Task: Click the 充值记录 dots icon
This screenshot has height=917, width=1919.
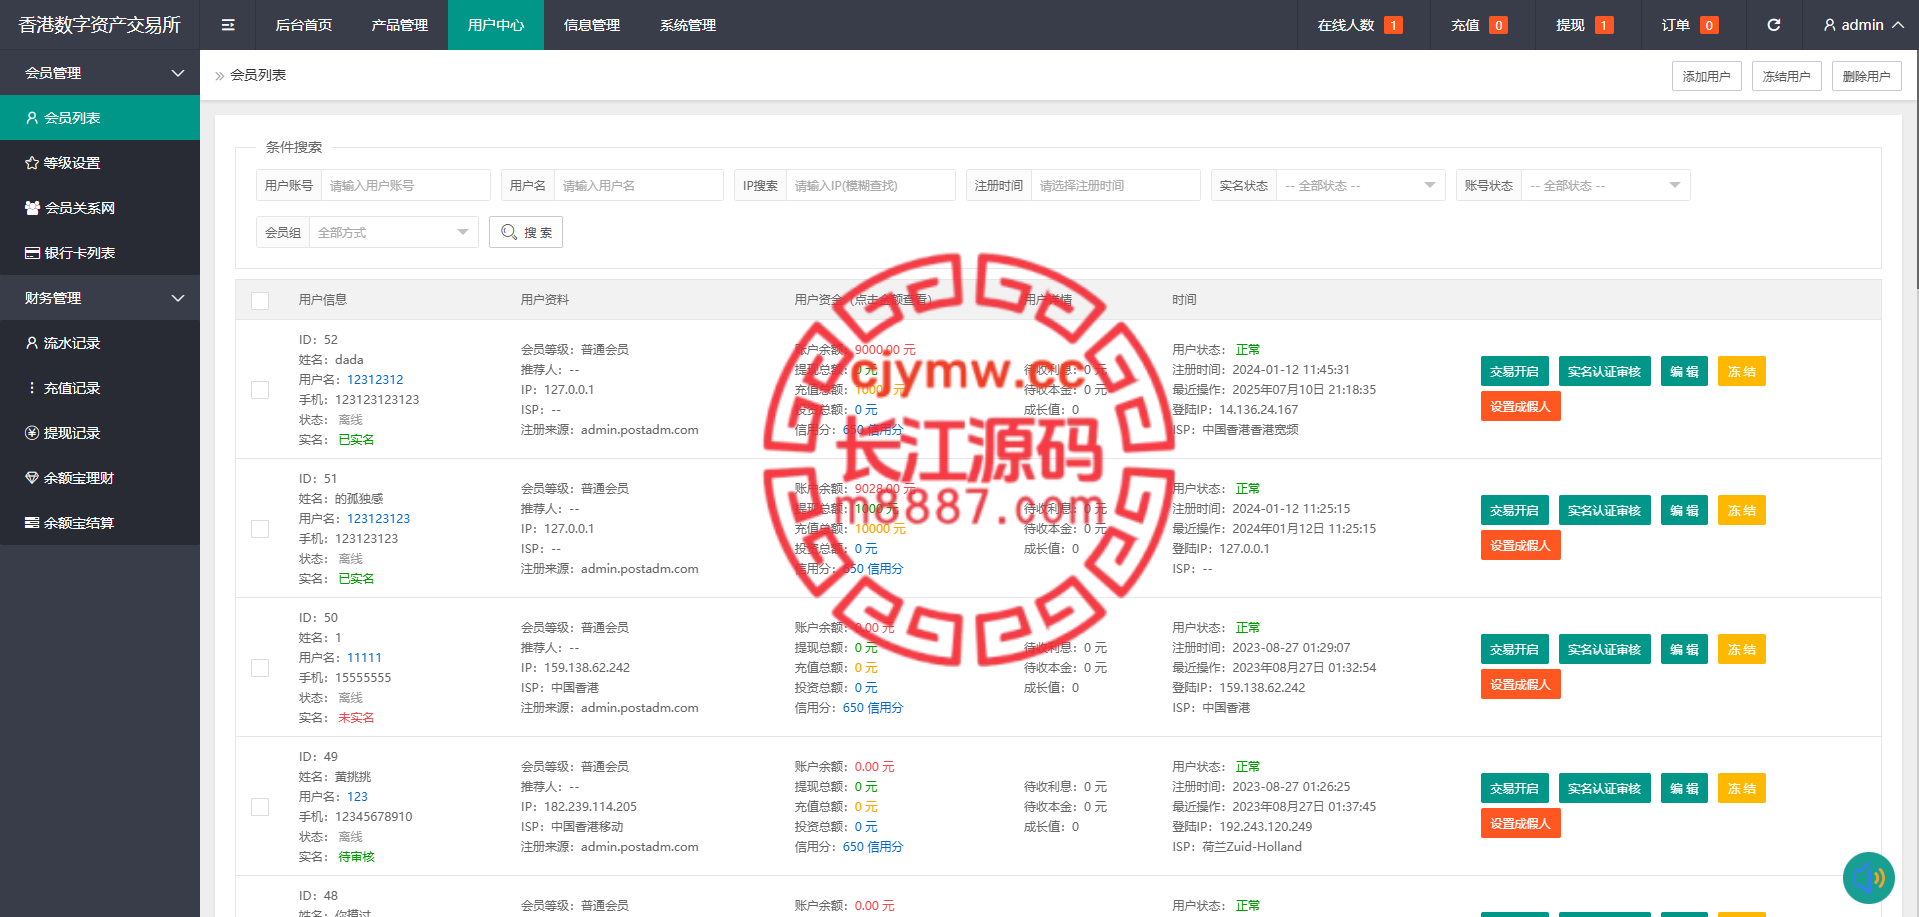Action: pos(32,388)
